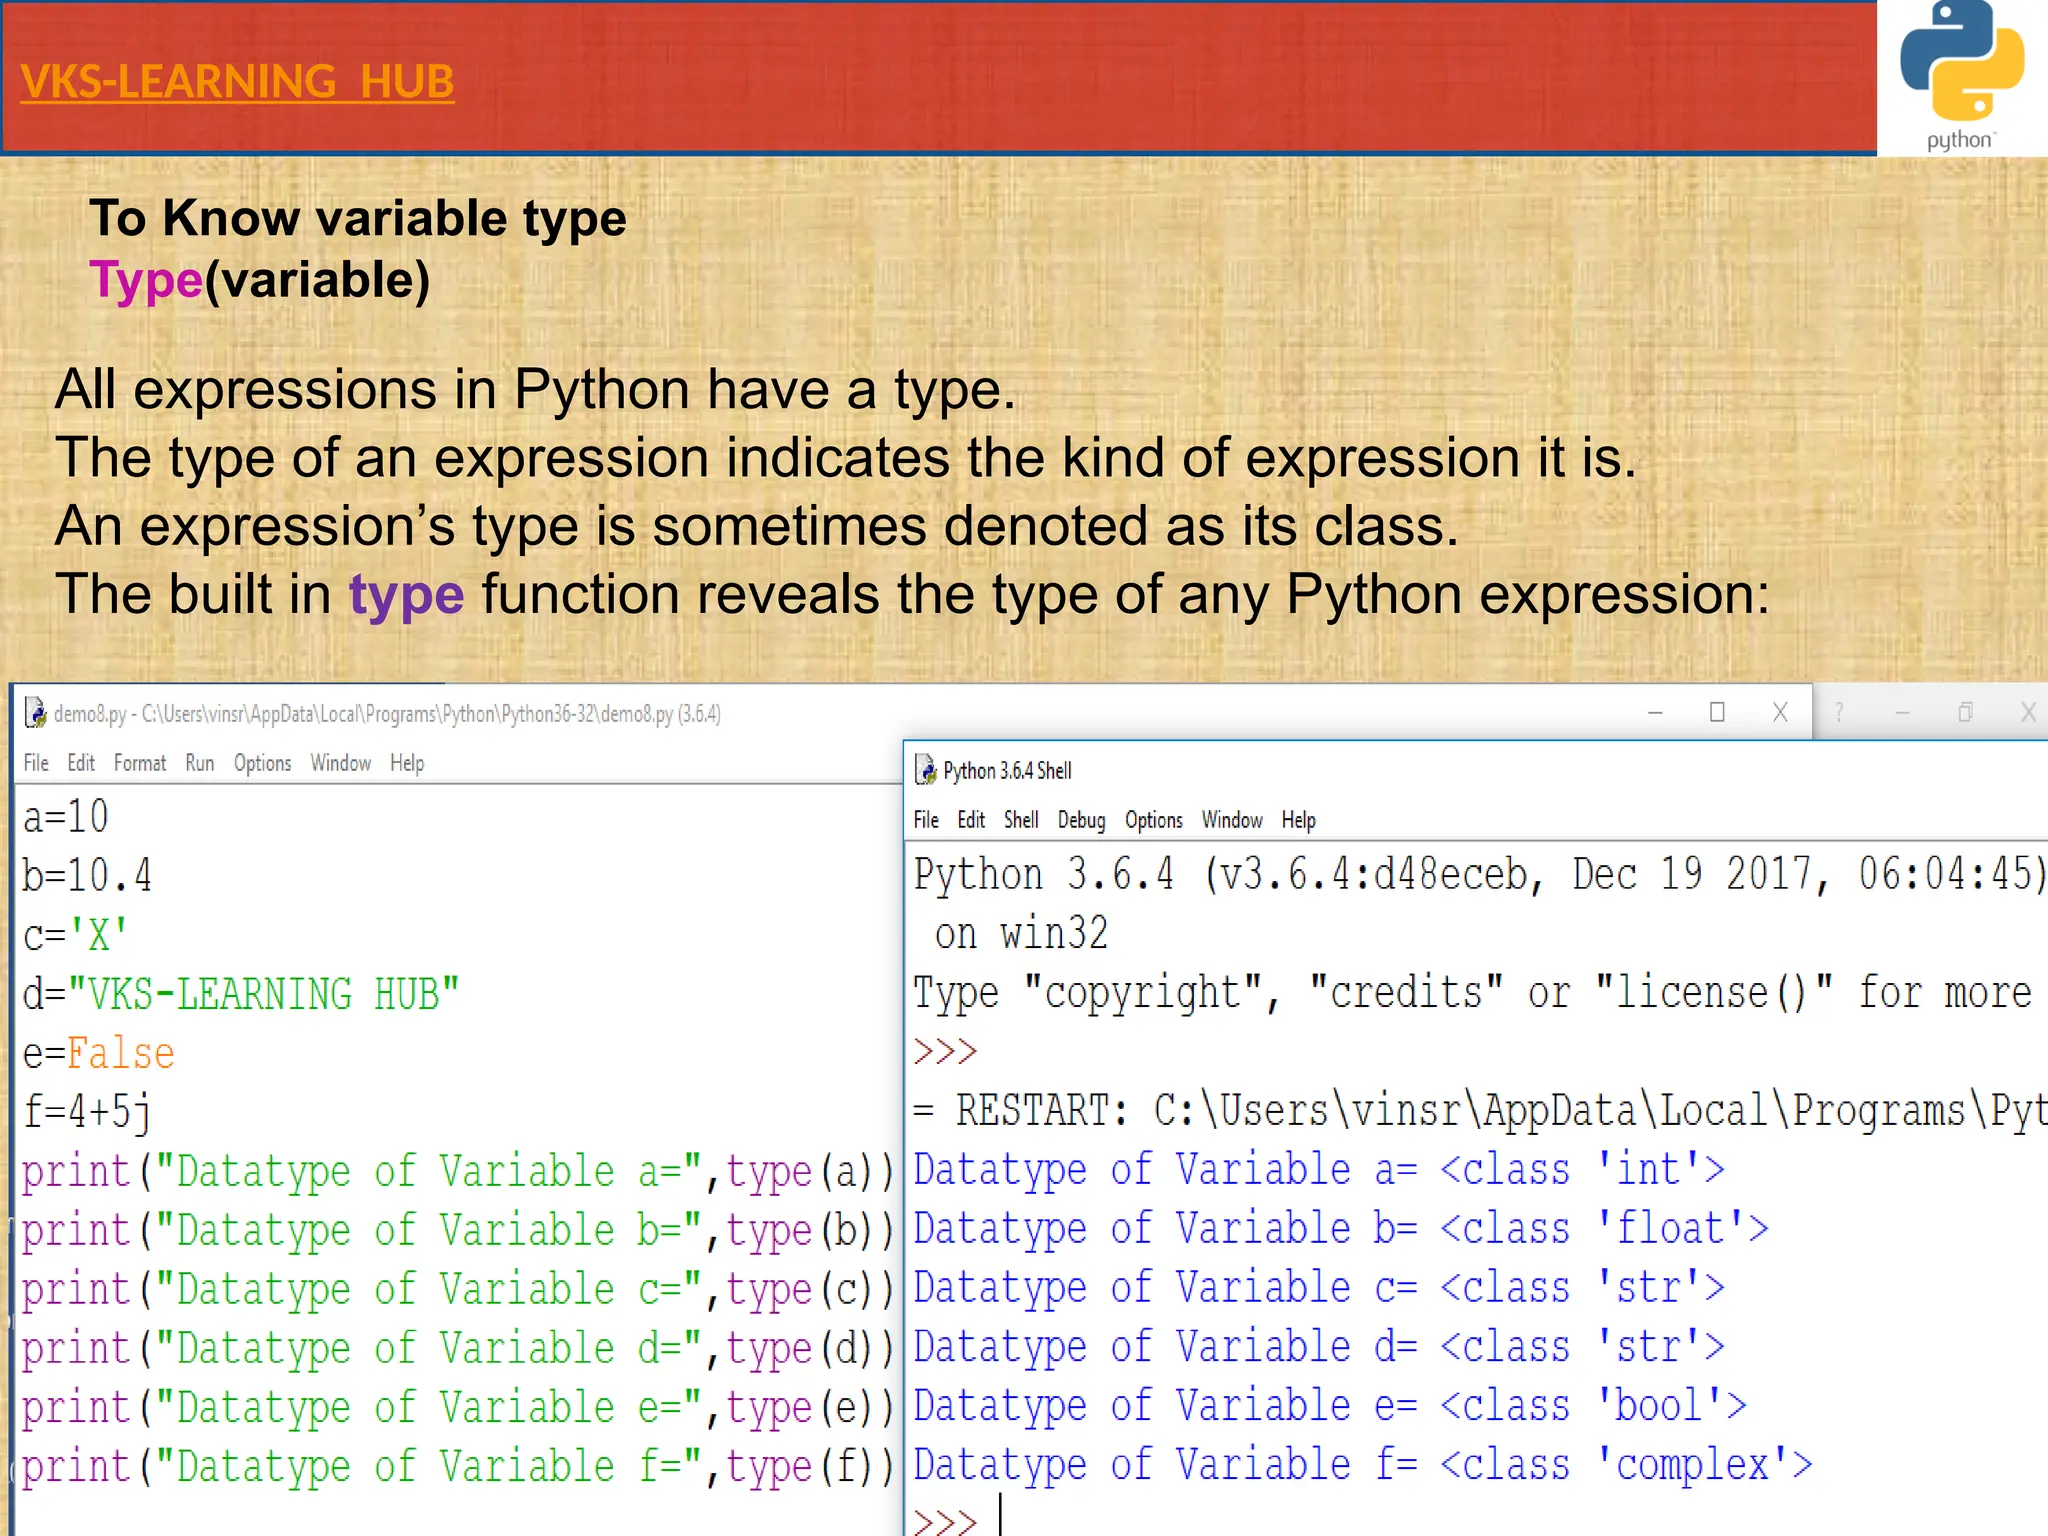Click the shell output for Variable d= str
Viewport: 2048px width, 1536px height.
click(1319, 1346)
